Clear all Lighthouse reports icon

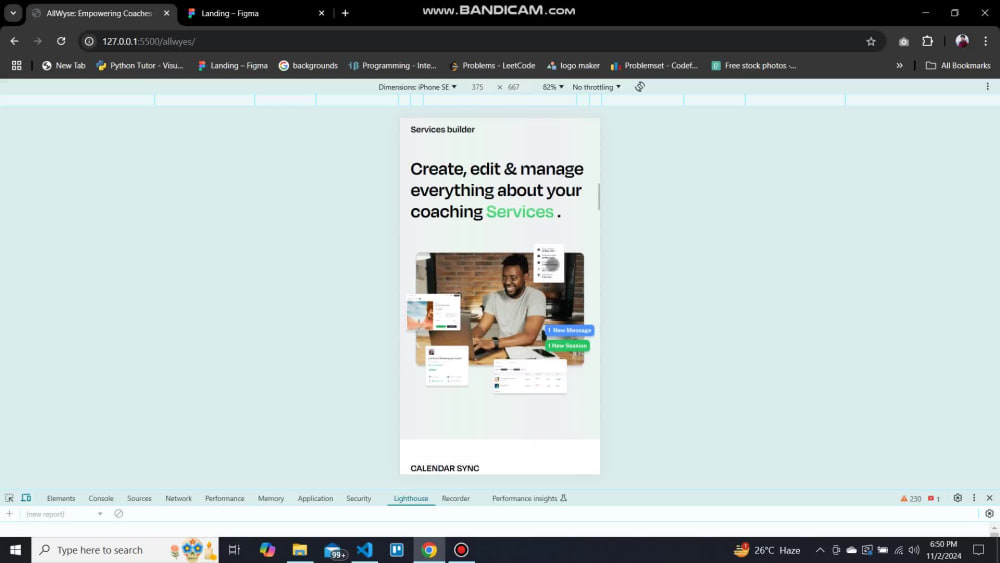tap(119, 514)
